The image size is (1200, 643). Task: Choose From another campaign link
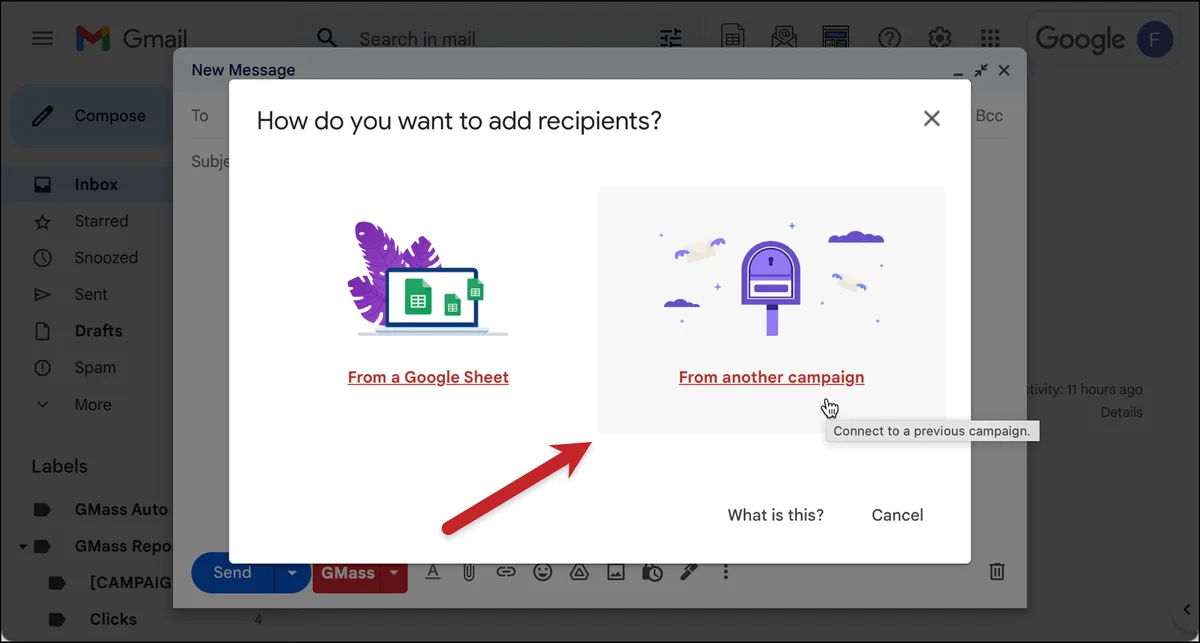[771, 377]
